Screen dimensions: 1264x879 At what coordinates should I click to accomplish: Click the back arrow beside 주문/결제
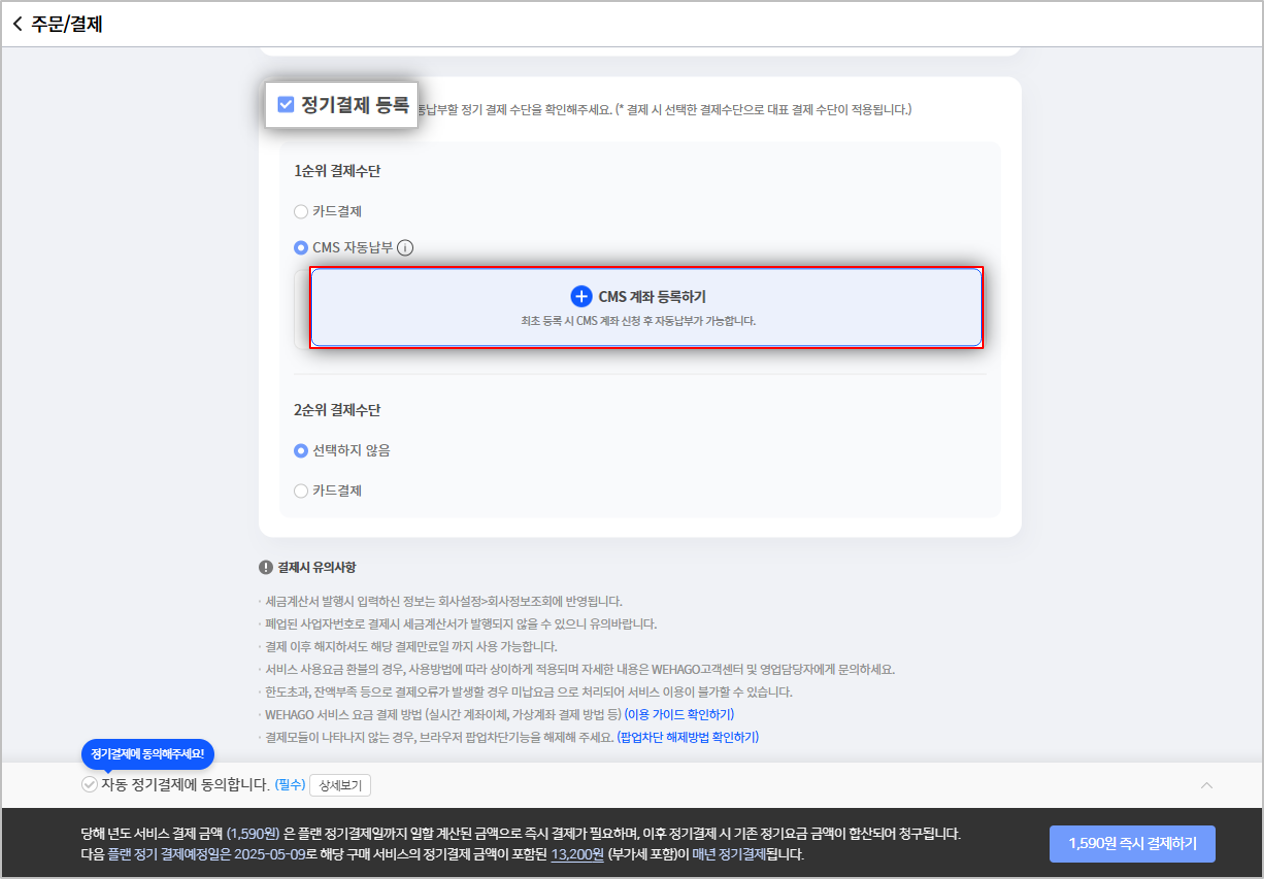tap(17, 24)
